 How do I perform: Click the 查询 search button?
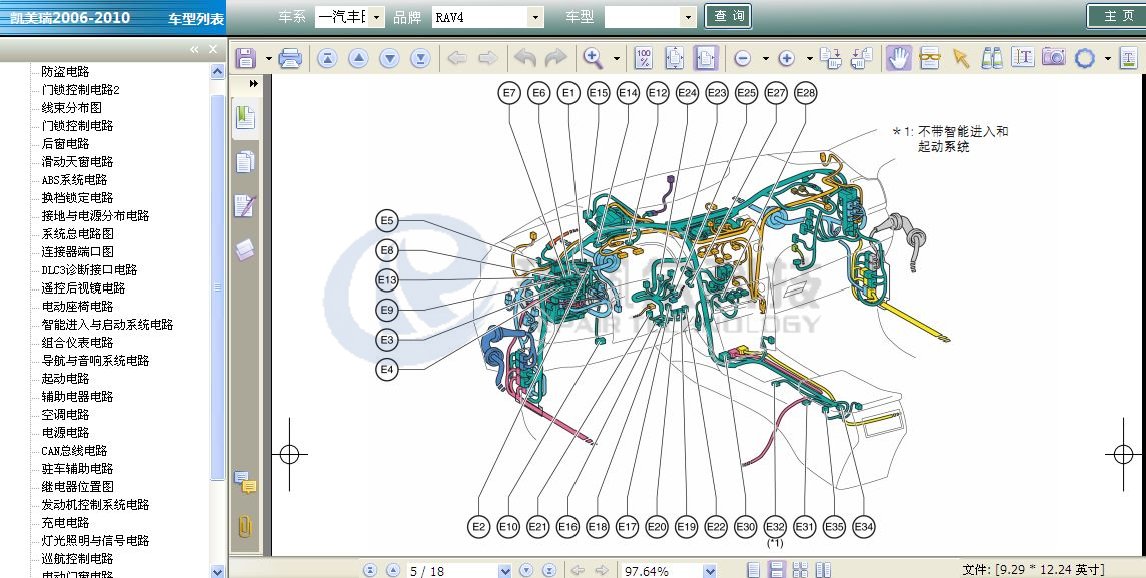tap(730, 17)
